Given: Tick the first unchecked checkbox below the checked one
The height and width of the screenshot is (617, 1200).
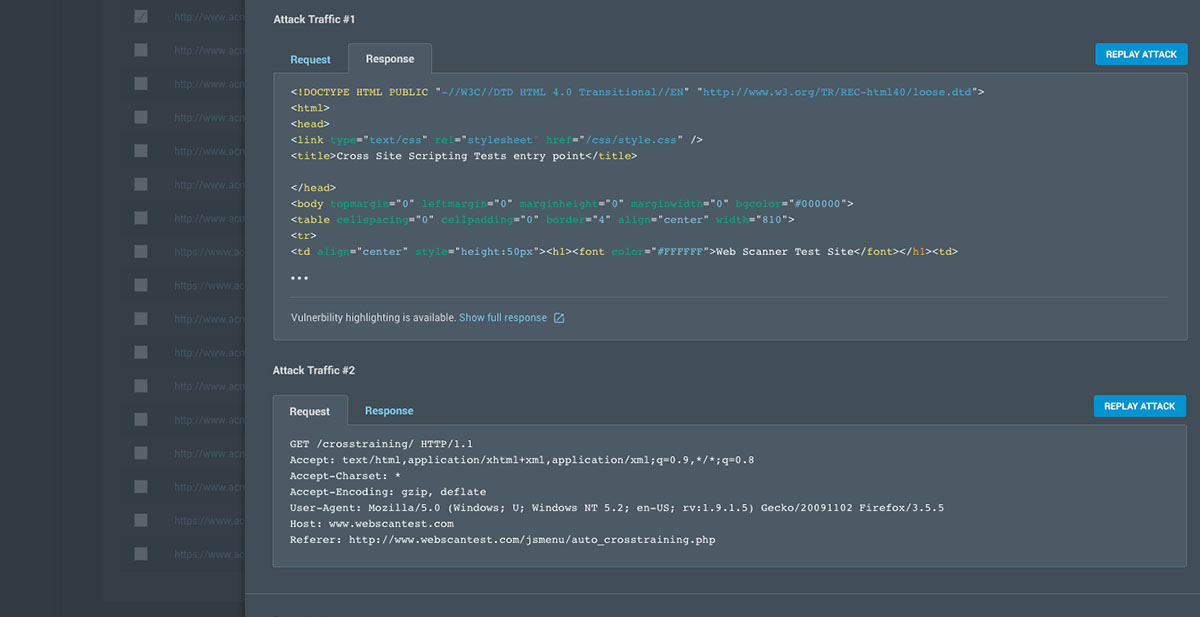Looking at the screenshot, I should click(x=141, y=49).
